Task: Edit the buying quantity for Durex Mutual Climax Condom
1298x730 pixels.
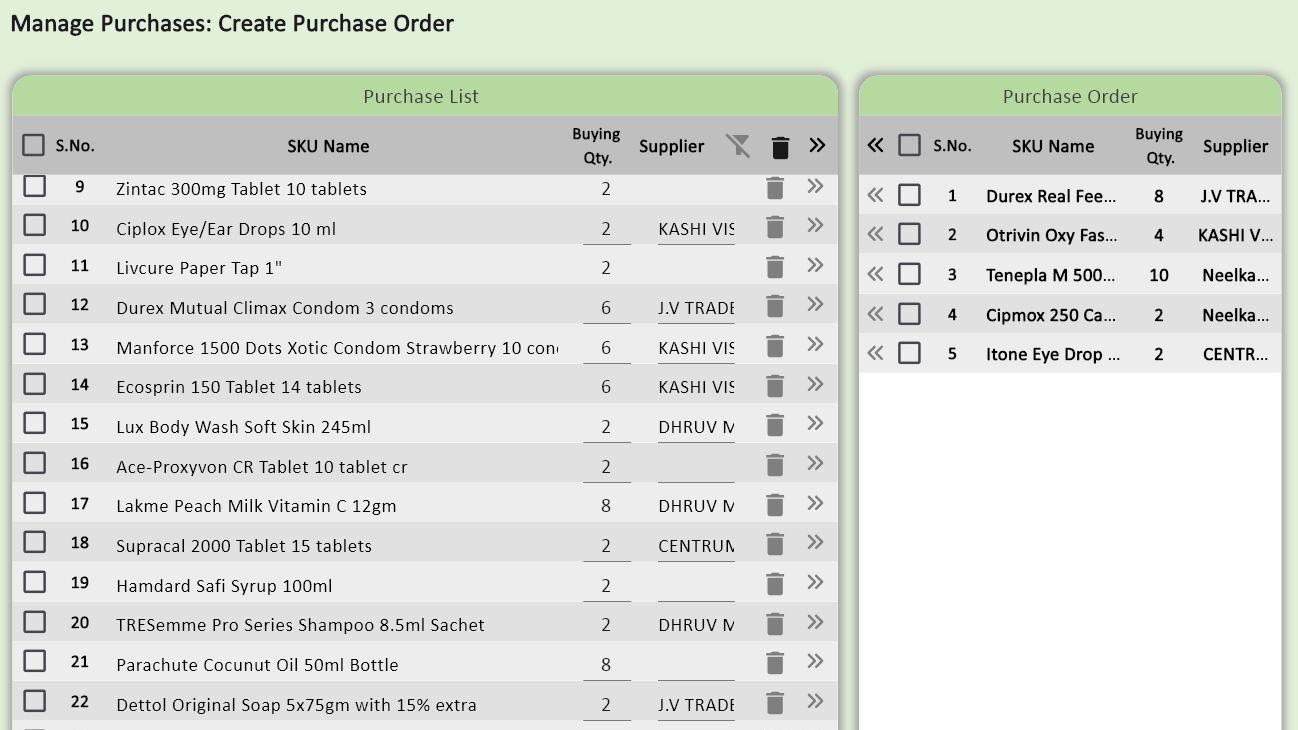Action: [606, 308]
